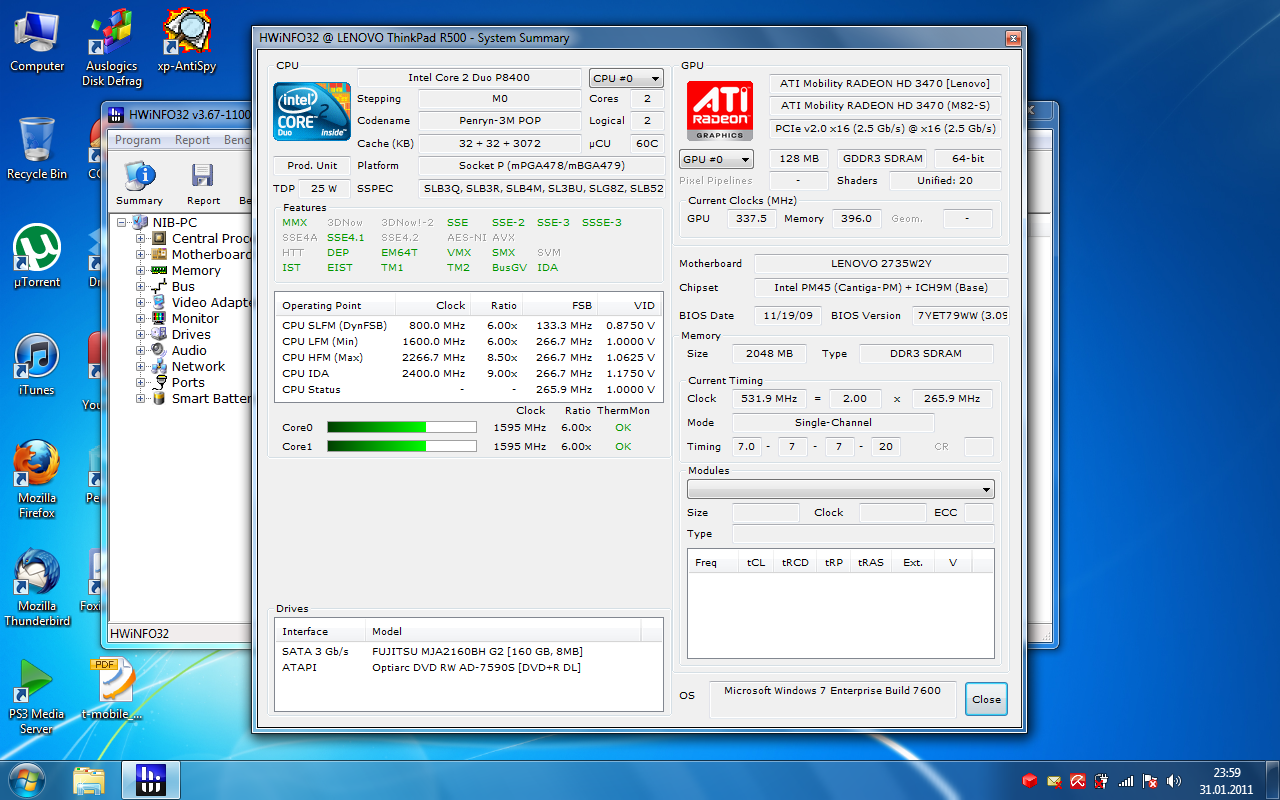
Task: Click FUJITSU MJA2160BH drive row
Action: pyautogui.click(x=469, y=651)
